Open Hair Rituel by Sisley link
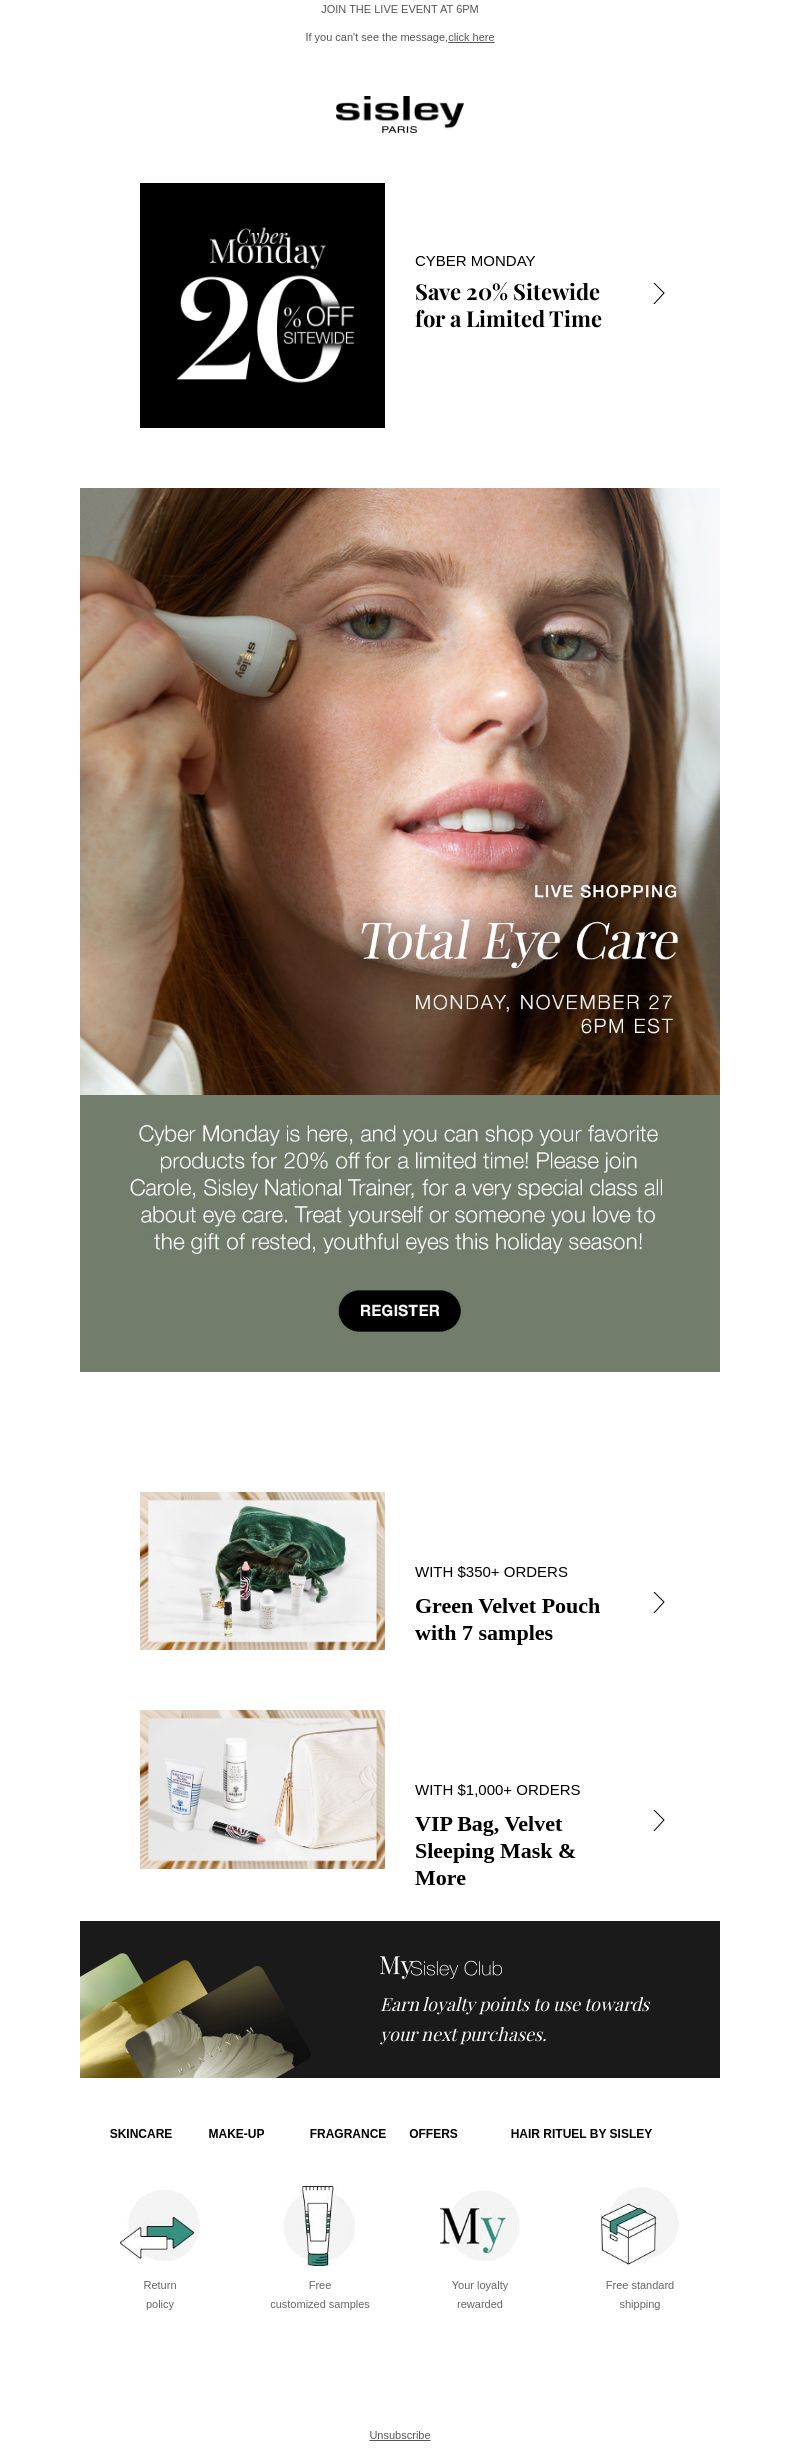This screenshot has width=800, height=2454. coord(581,2133)
